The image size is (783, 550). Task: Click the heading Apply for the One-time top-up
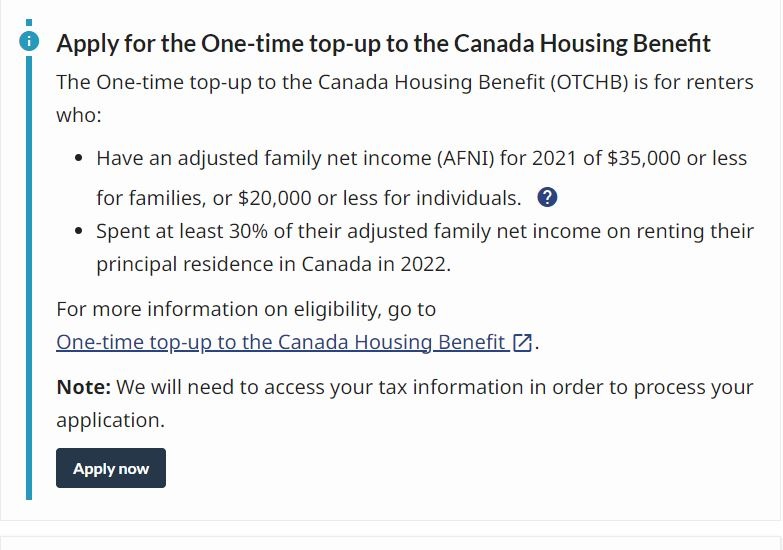pos(383,43)
